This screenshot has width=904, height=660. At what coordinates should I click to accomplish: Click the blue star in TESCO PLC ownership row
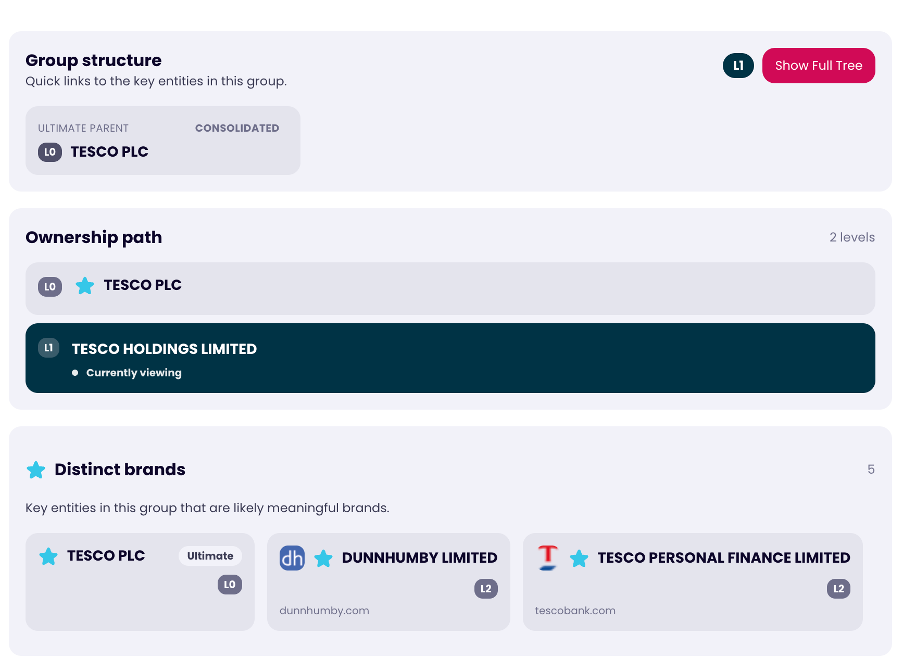(85, 286)
